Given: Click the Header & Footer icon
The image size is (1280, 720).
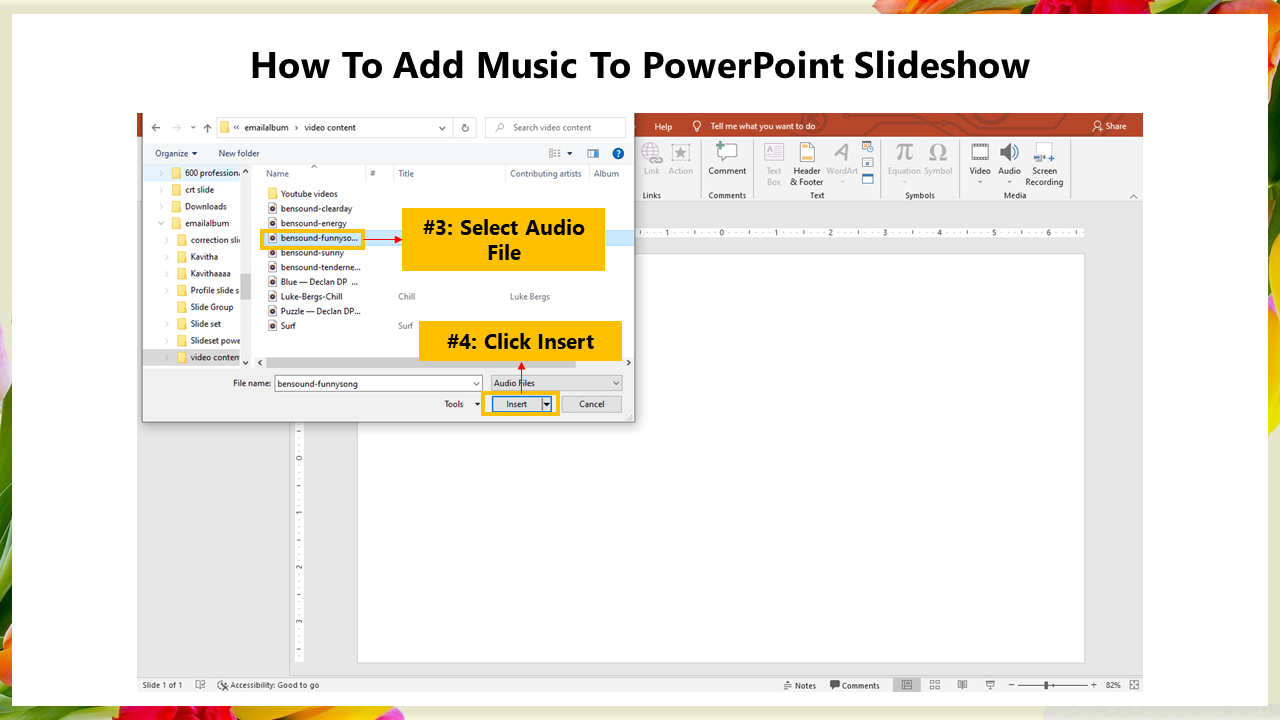Looking at the screenshot, I should tap(807, 152).
